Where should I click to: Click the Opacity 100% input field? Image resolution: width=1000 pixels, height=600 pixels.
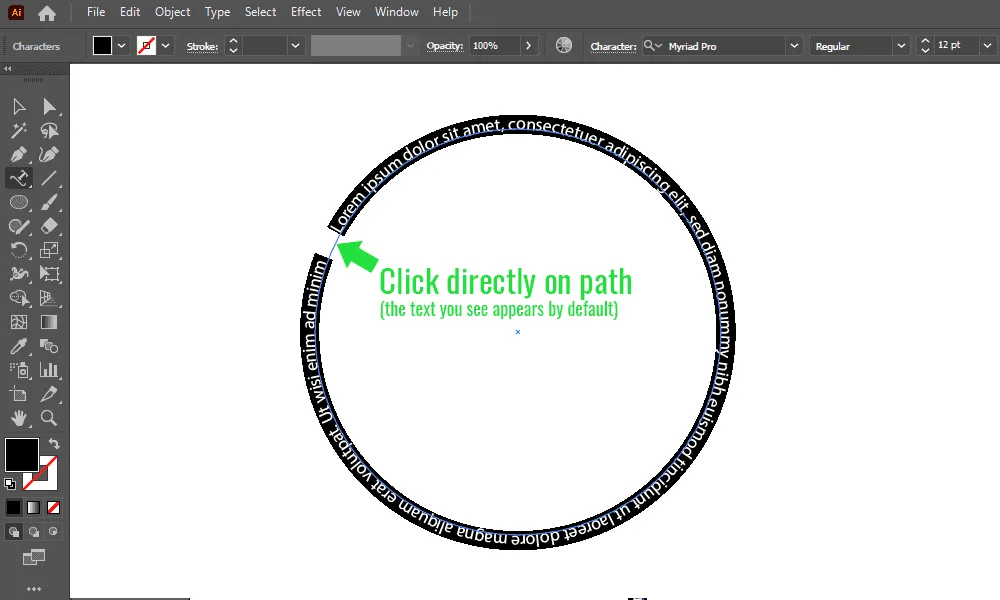coord(494,46)
